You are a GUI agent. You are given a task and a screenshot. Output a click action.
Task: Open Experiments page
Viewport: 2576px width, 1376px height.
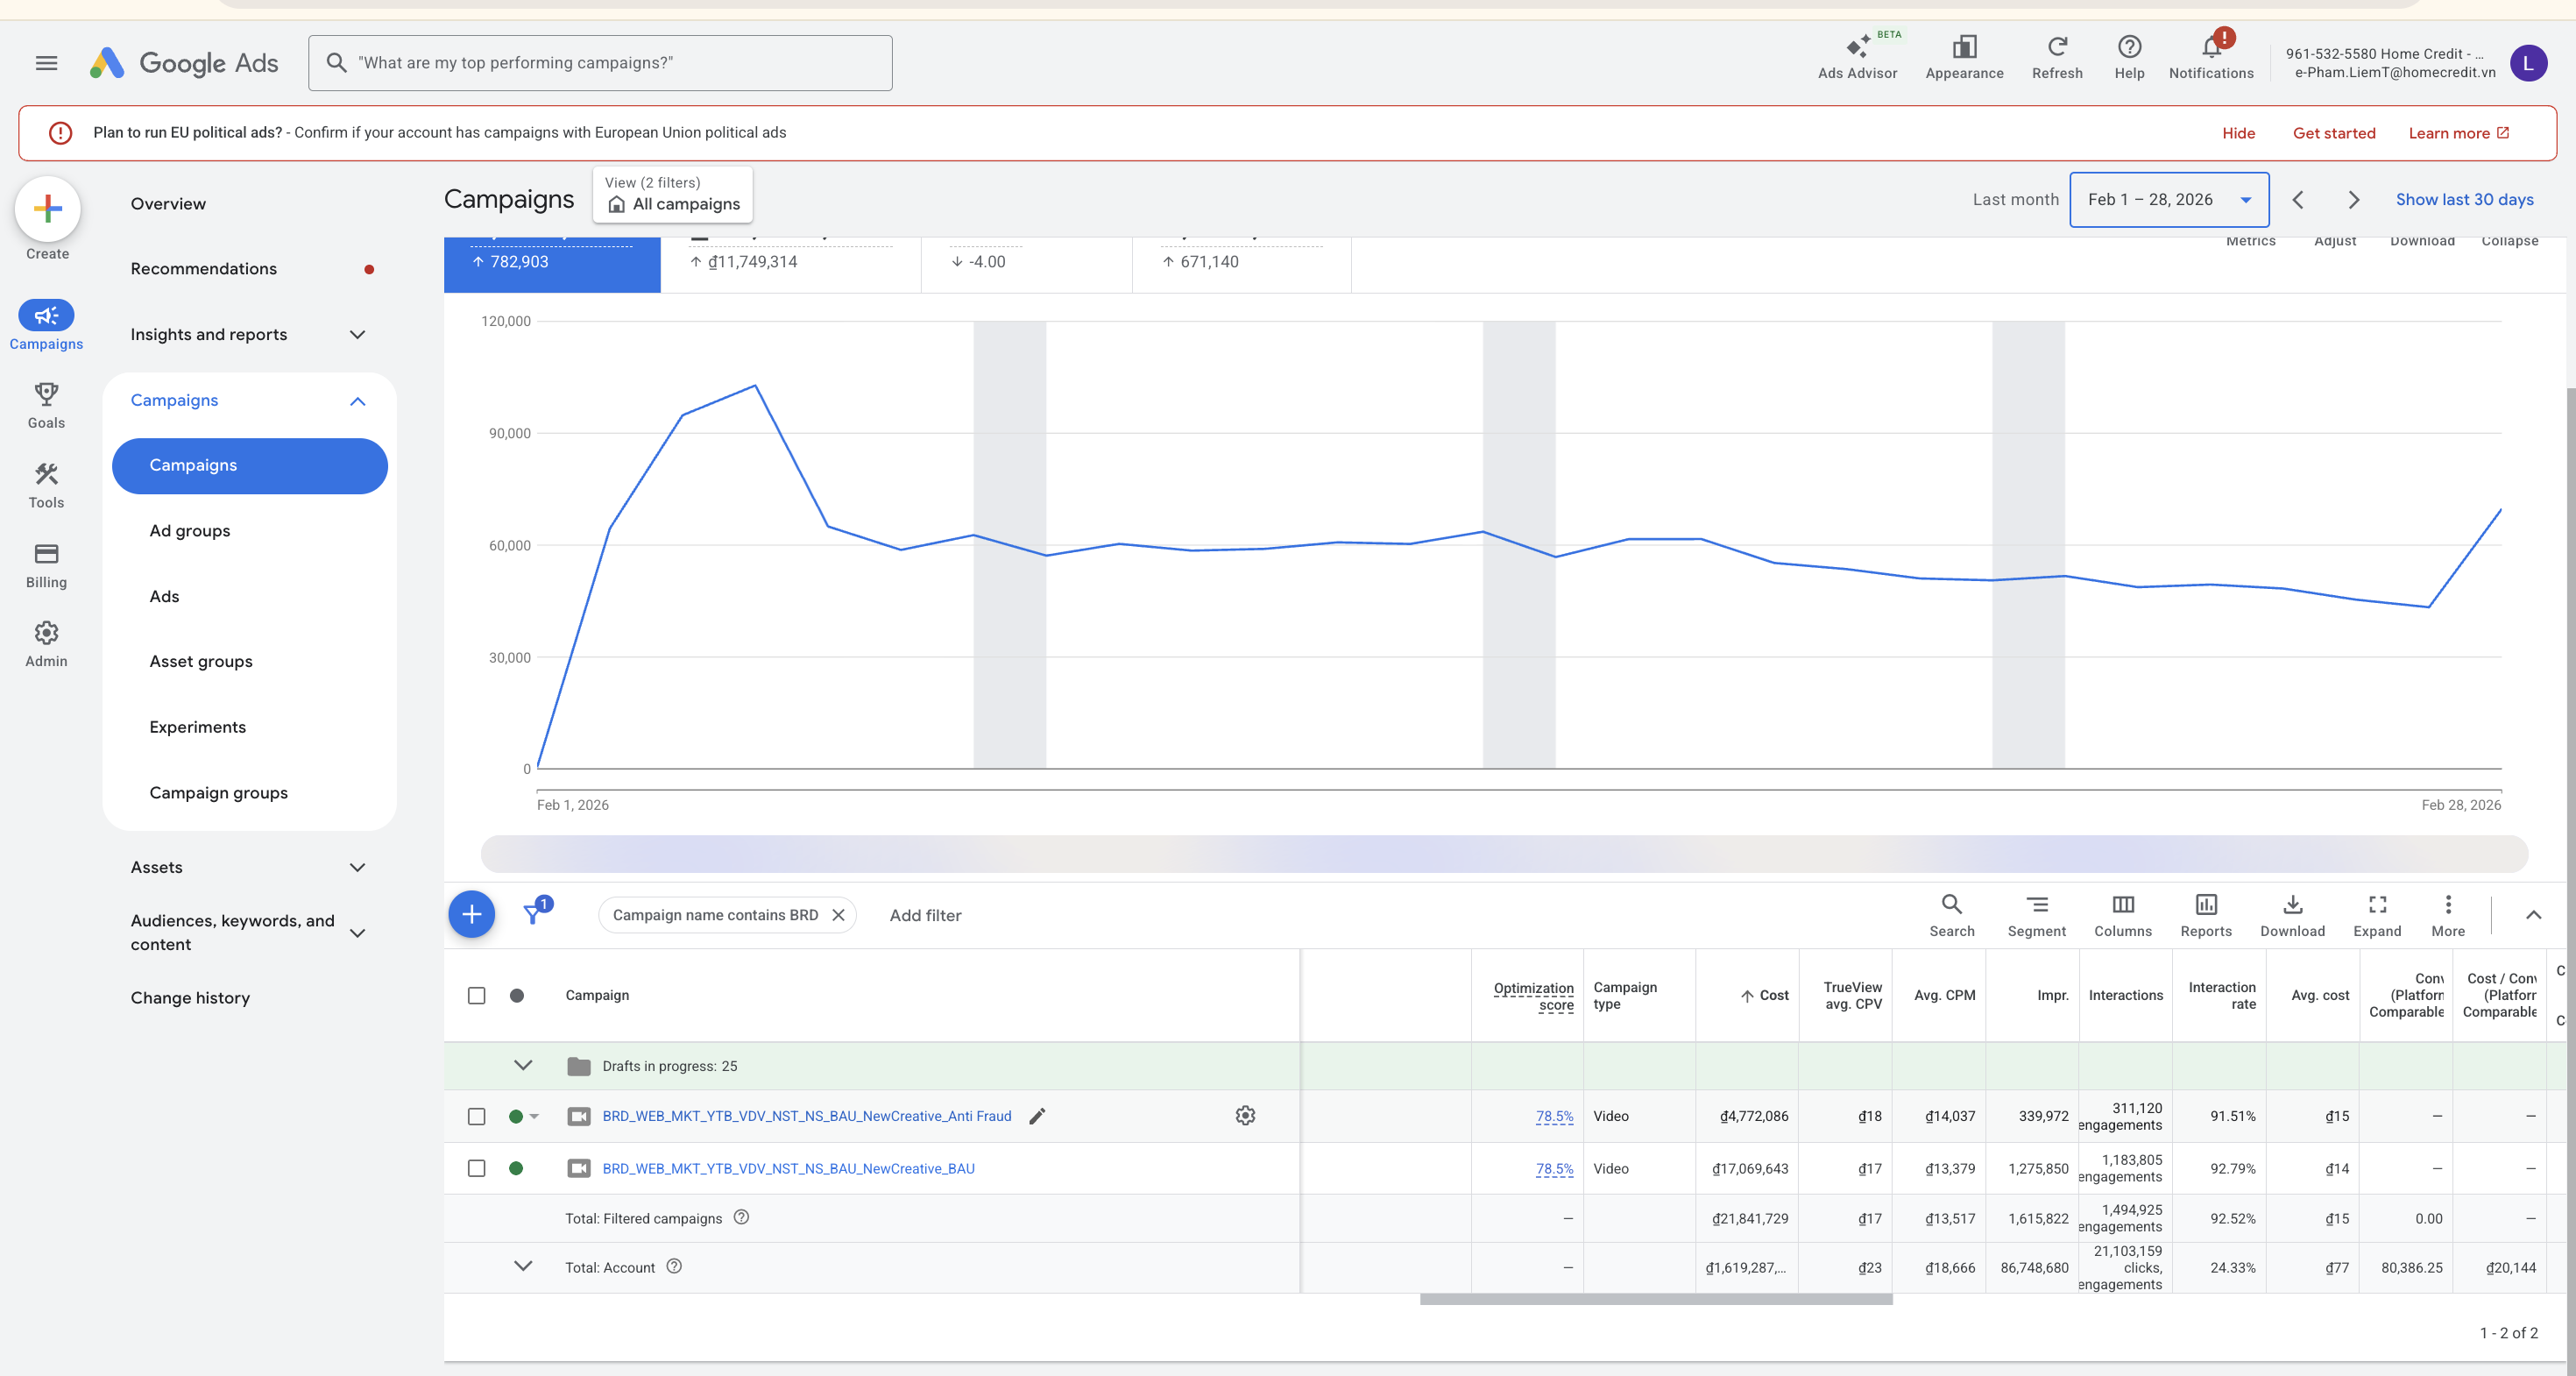[x=198, y=727]
